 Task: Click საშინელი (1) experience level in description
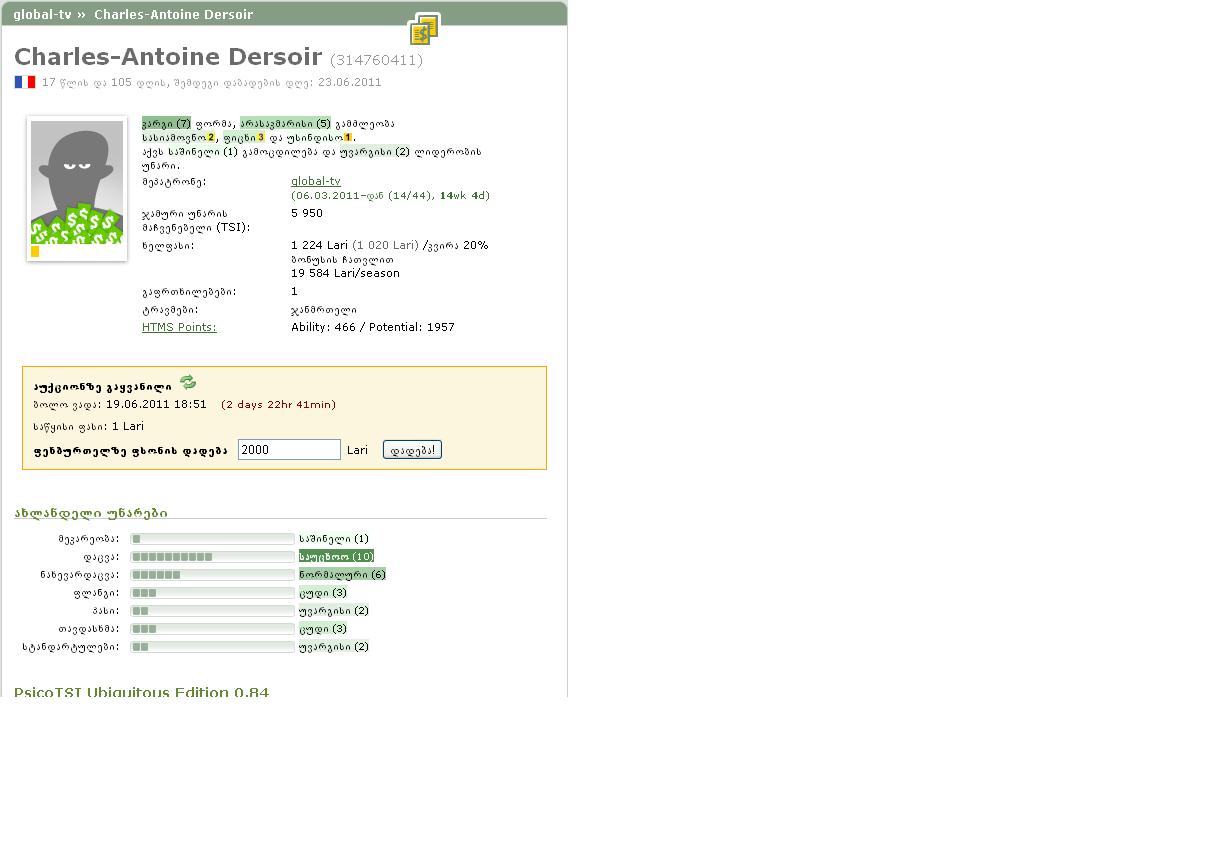click(x=205, y=152)
